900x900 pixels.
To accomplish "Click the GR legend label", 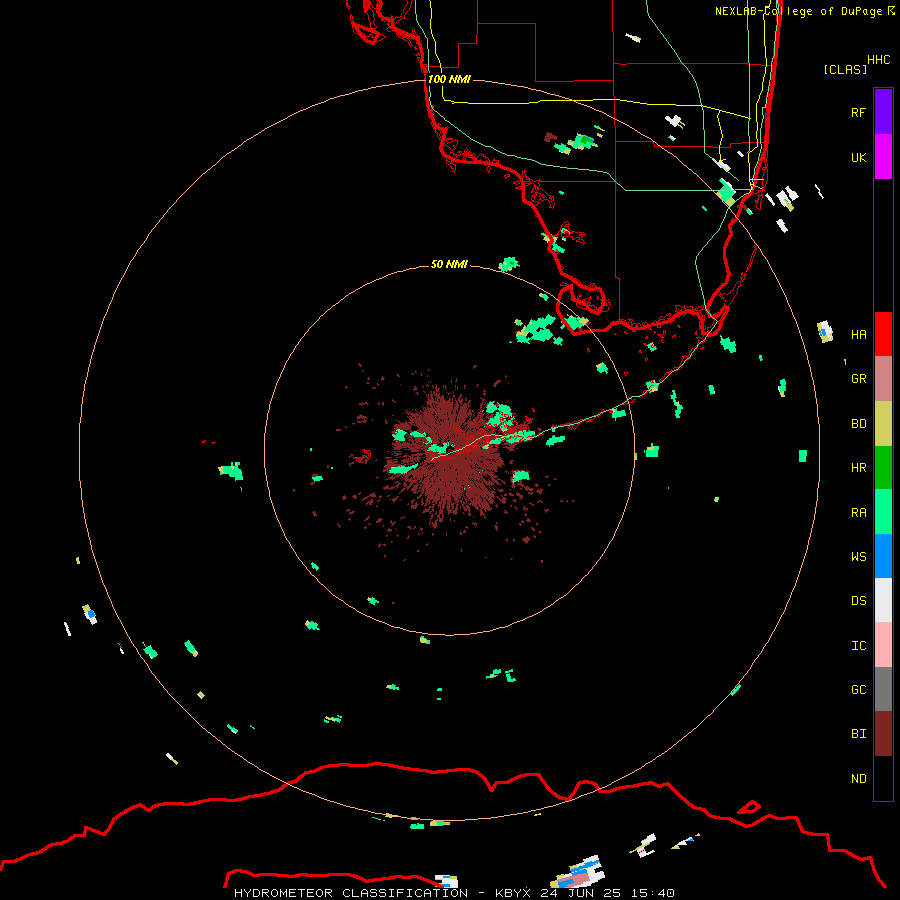I will (x=858, y=379).
